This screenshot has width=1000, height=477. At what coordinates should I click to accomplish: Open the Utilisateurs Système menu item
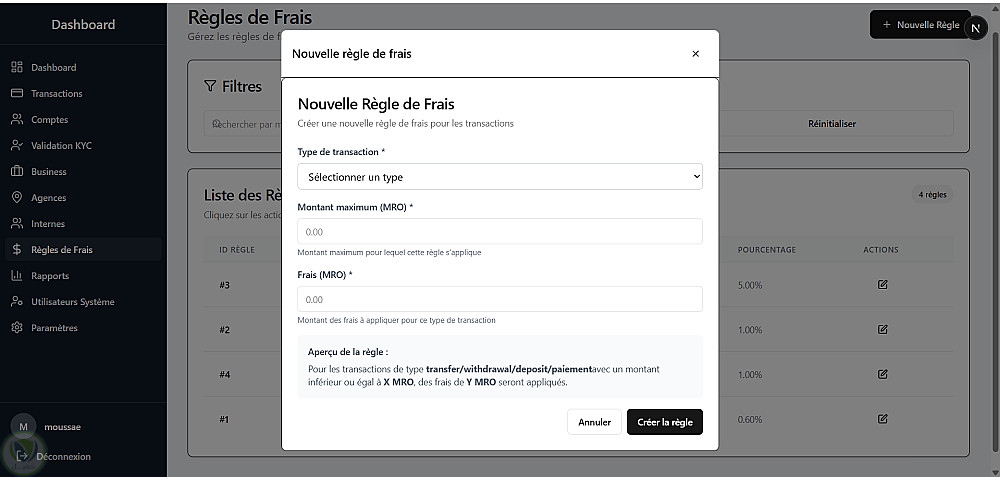point(72,302)
